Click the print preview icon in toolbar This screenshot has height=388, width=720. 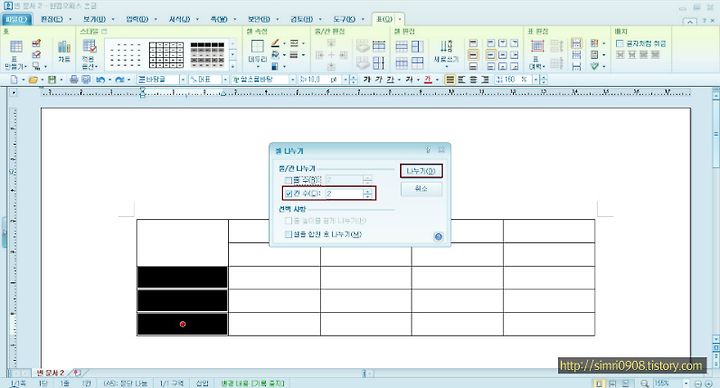pos(86,80)
